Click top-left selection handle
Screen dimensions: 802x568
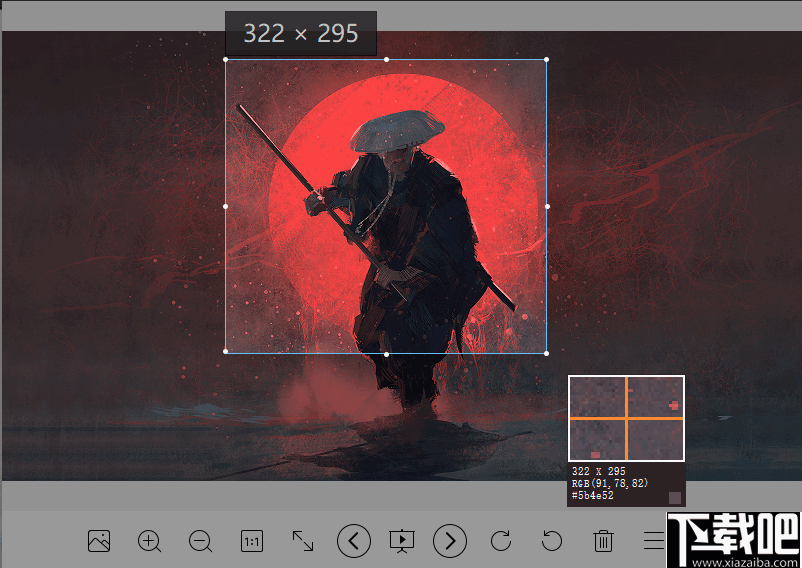tap(226, 59)
